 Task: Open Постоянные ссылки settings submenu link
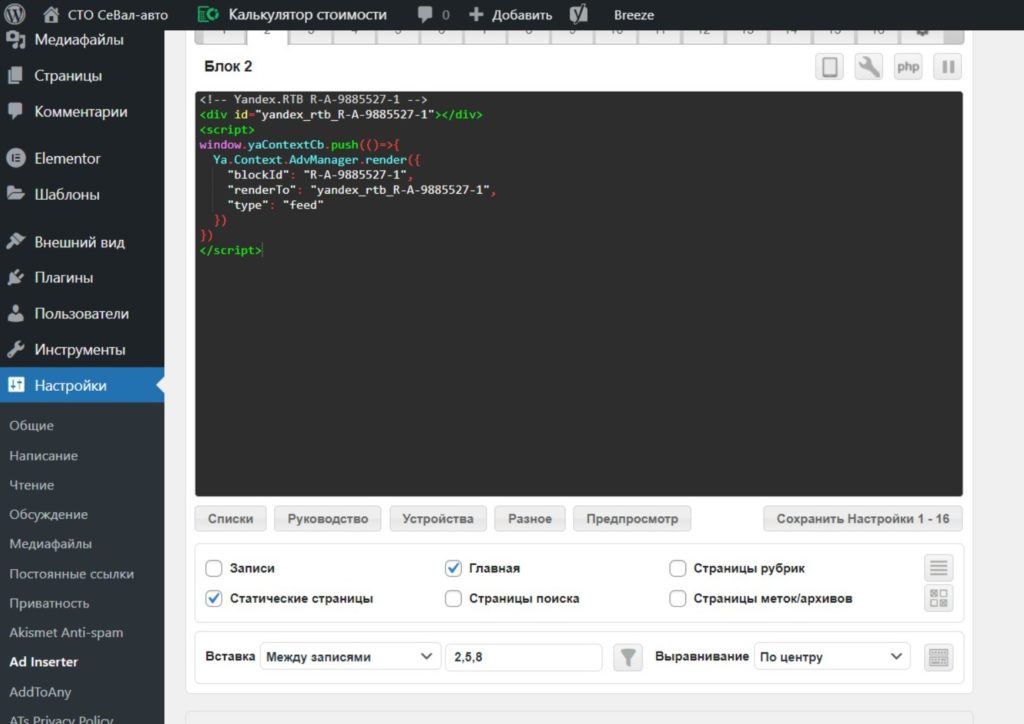click(x=72, y=574)
